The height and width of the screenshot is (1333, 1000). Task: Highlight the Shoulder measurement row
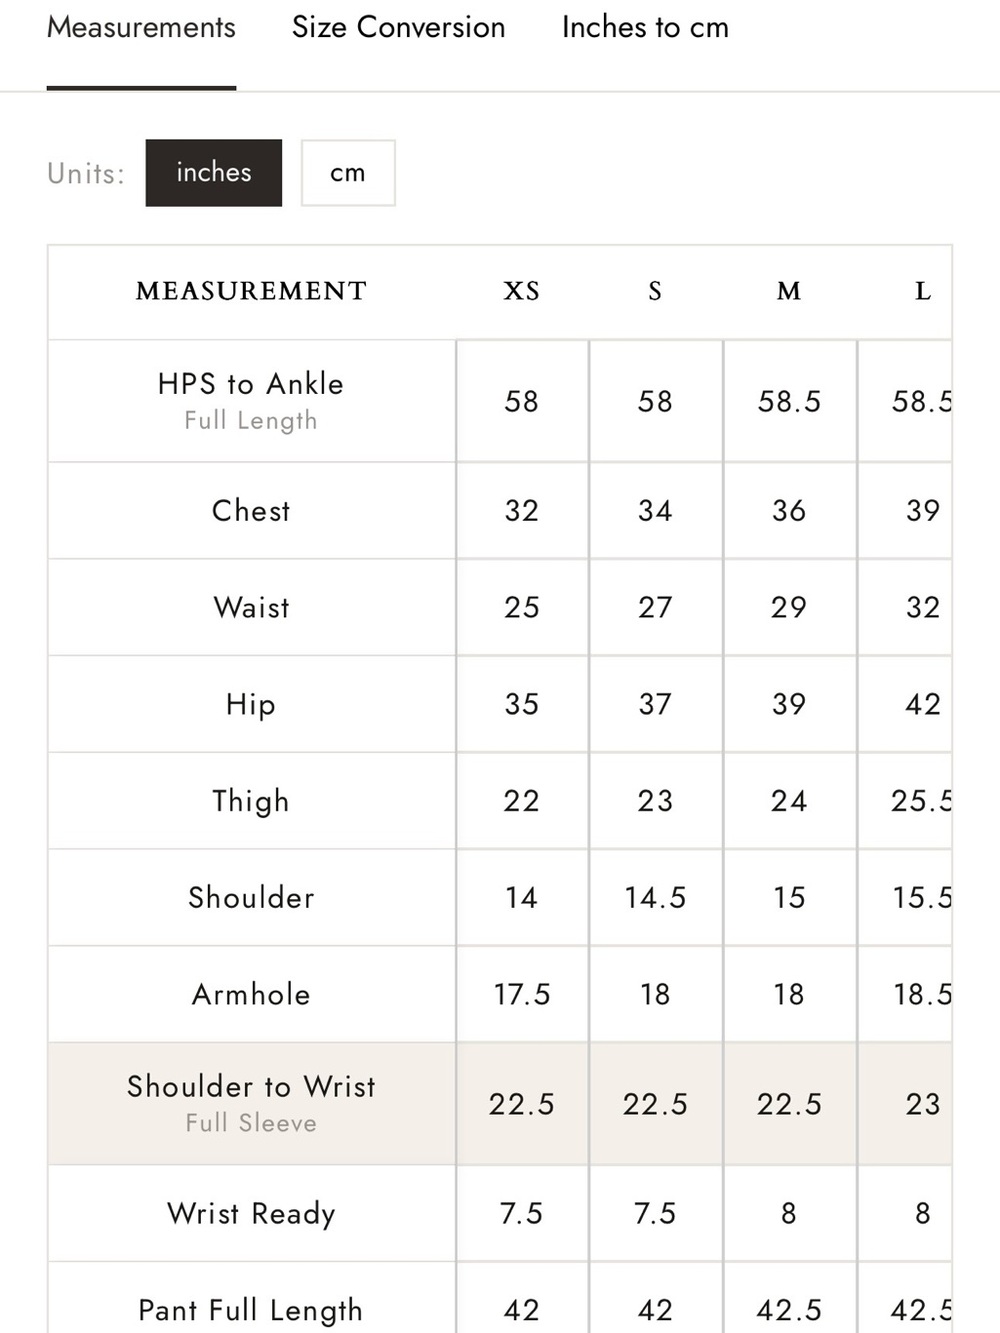pyautogui.click(x=500, y=897)
